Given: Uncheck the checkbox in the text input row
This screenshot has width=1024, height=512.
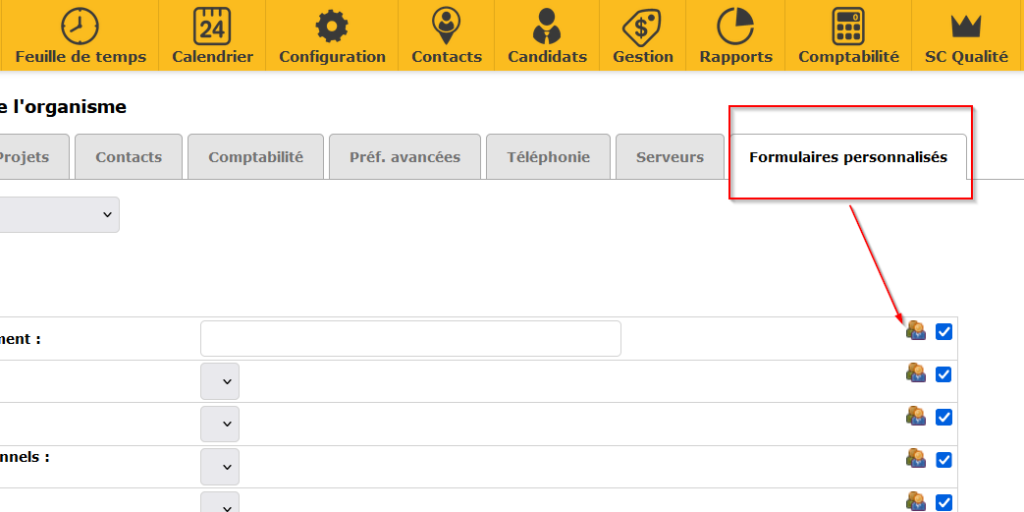Looking at the screenshot, I should coord(944,332).
